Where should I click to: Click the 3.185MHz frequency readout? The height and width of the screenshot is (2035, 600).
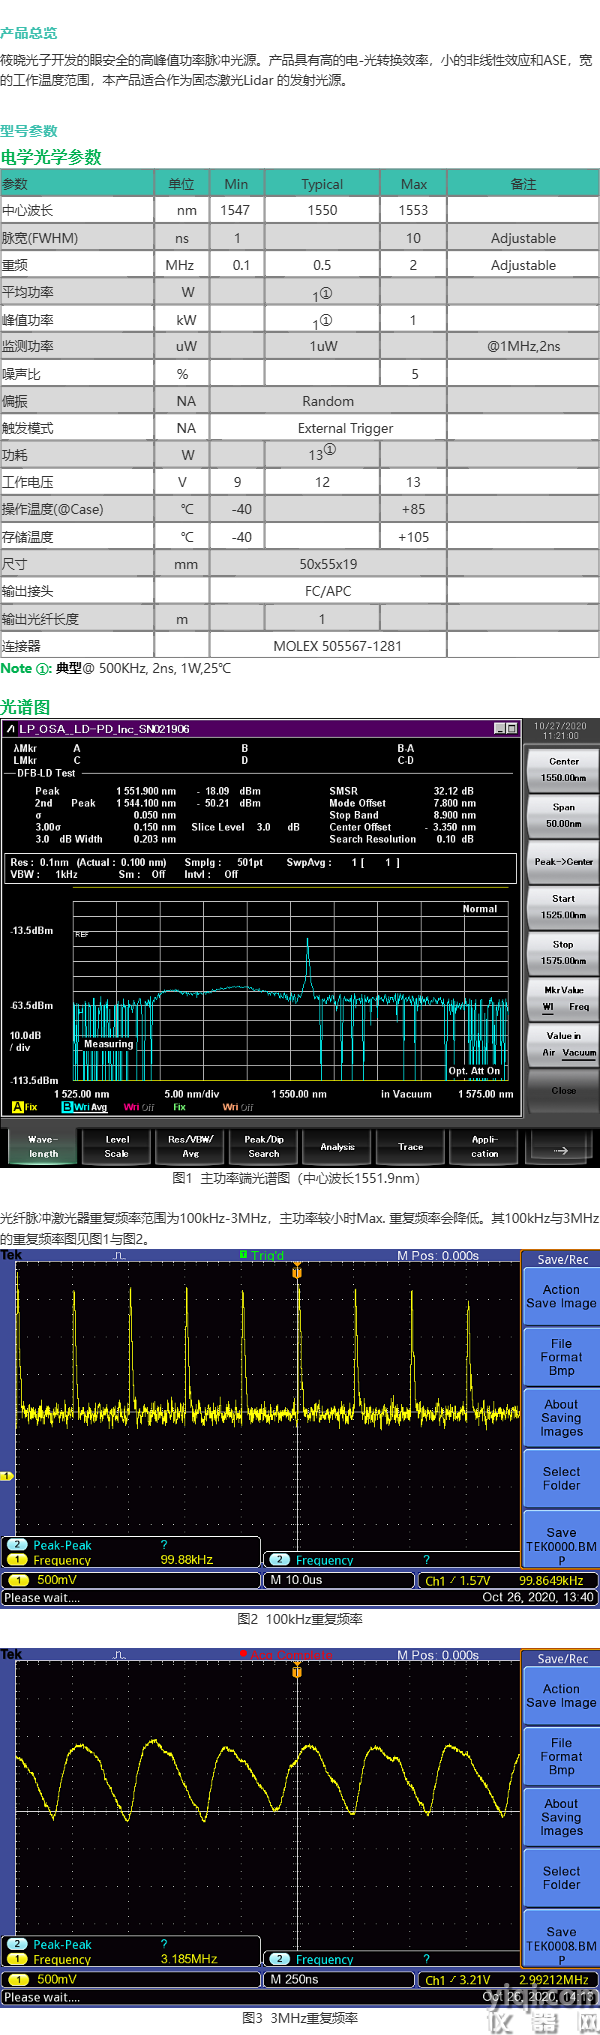coord(189,1958)
